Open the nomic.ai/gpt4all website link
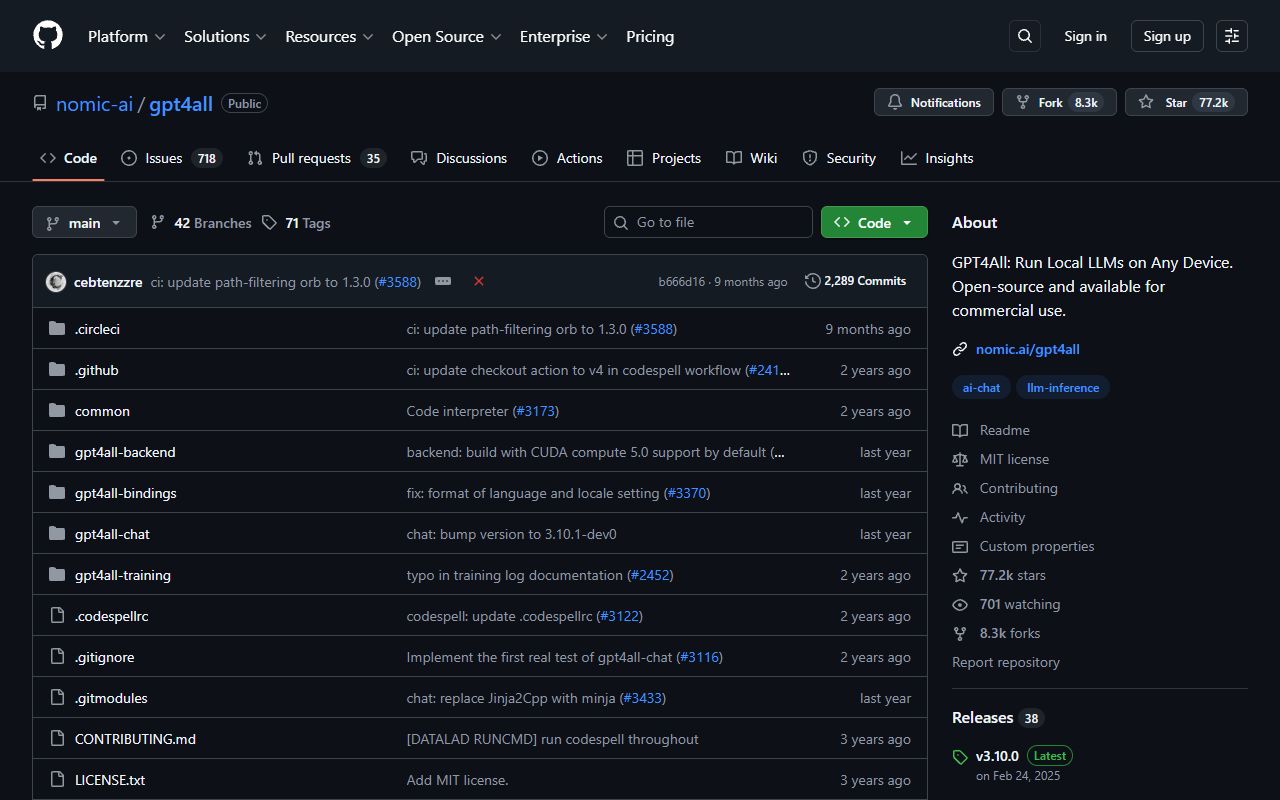Screen dimensions: 1280x800 (1027, 349)
